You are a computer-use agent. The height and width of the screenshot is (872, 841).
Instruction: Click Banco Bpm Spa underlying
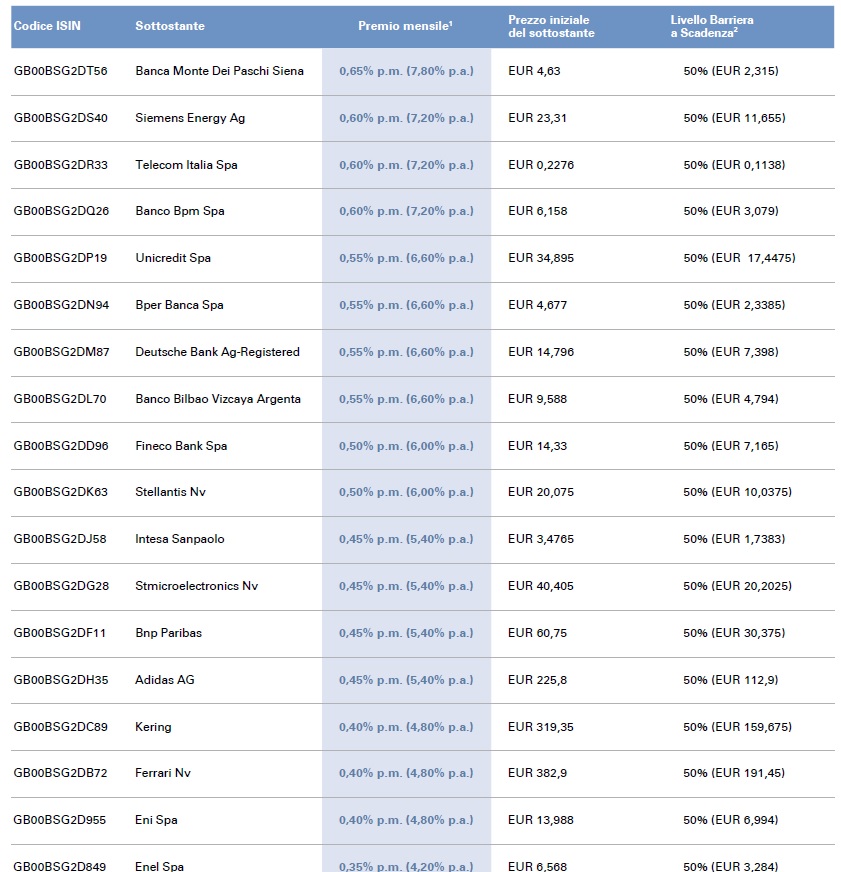click(x=180, y=211)
